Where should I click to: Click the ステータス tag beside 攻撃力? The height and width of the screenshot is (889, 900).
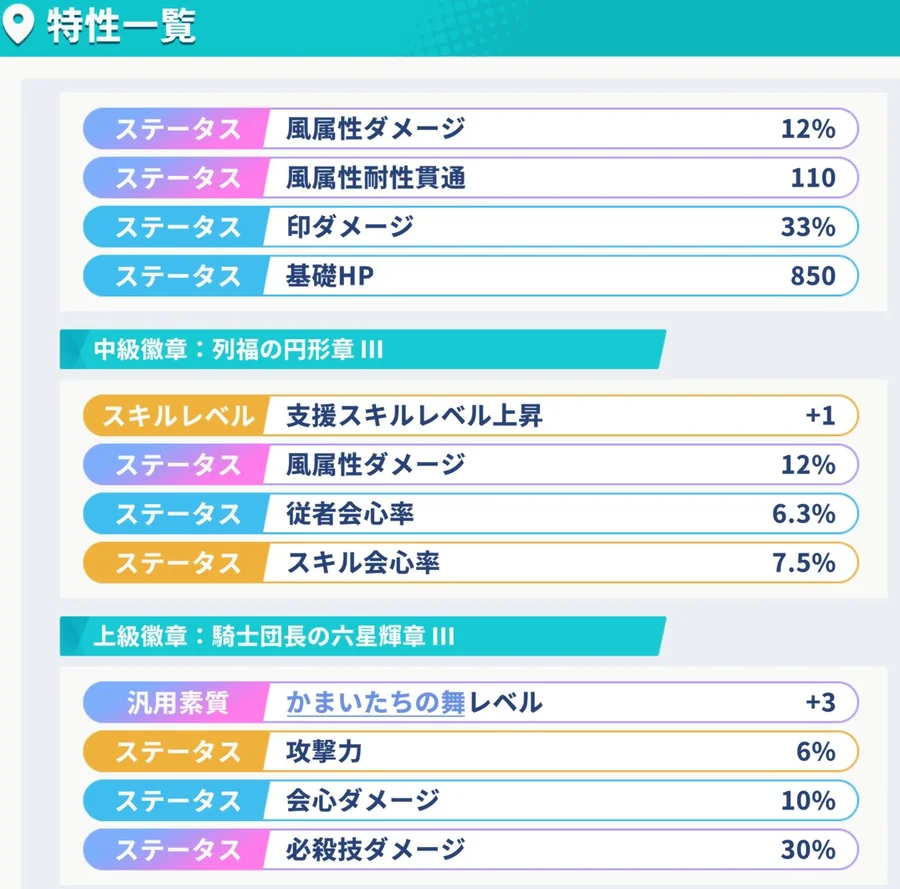click(178, 751)
